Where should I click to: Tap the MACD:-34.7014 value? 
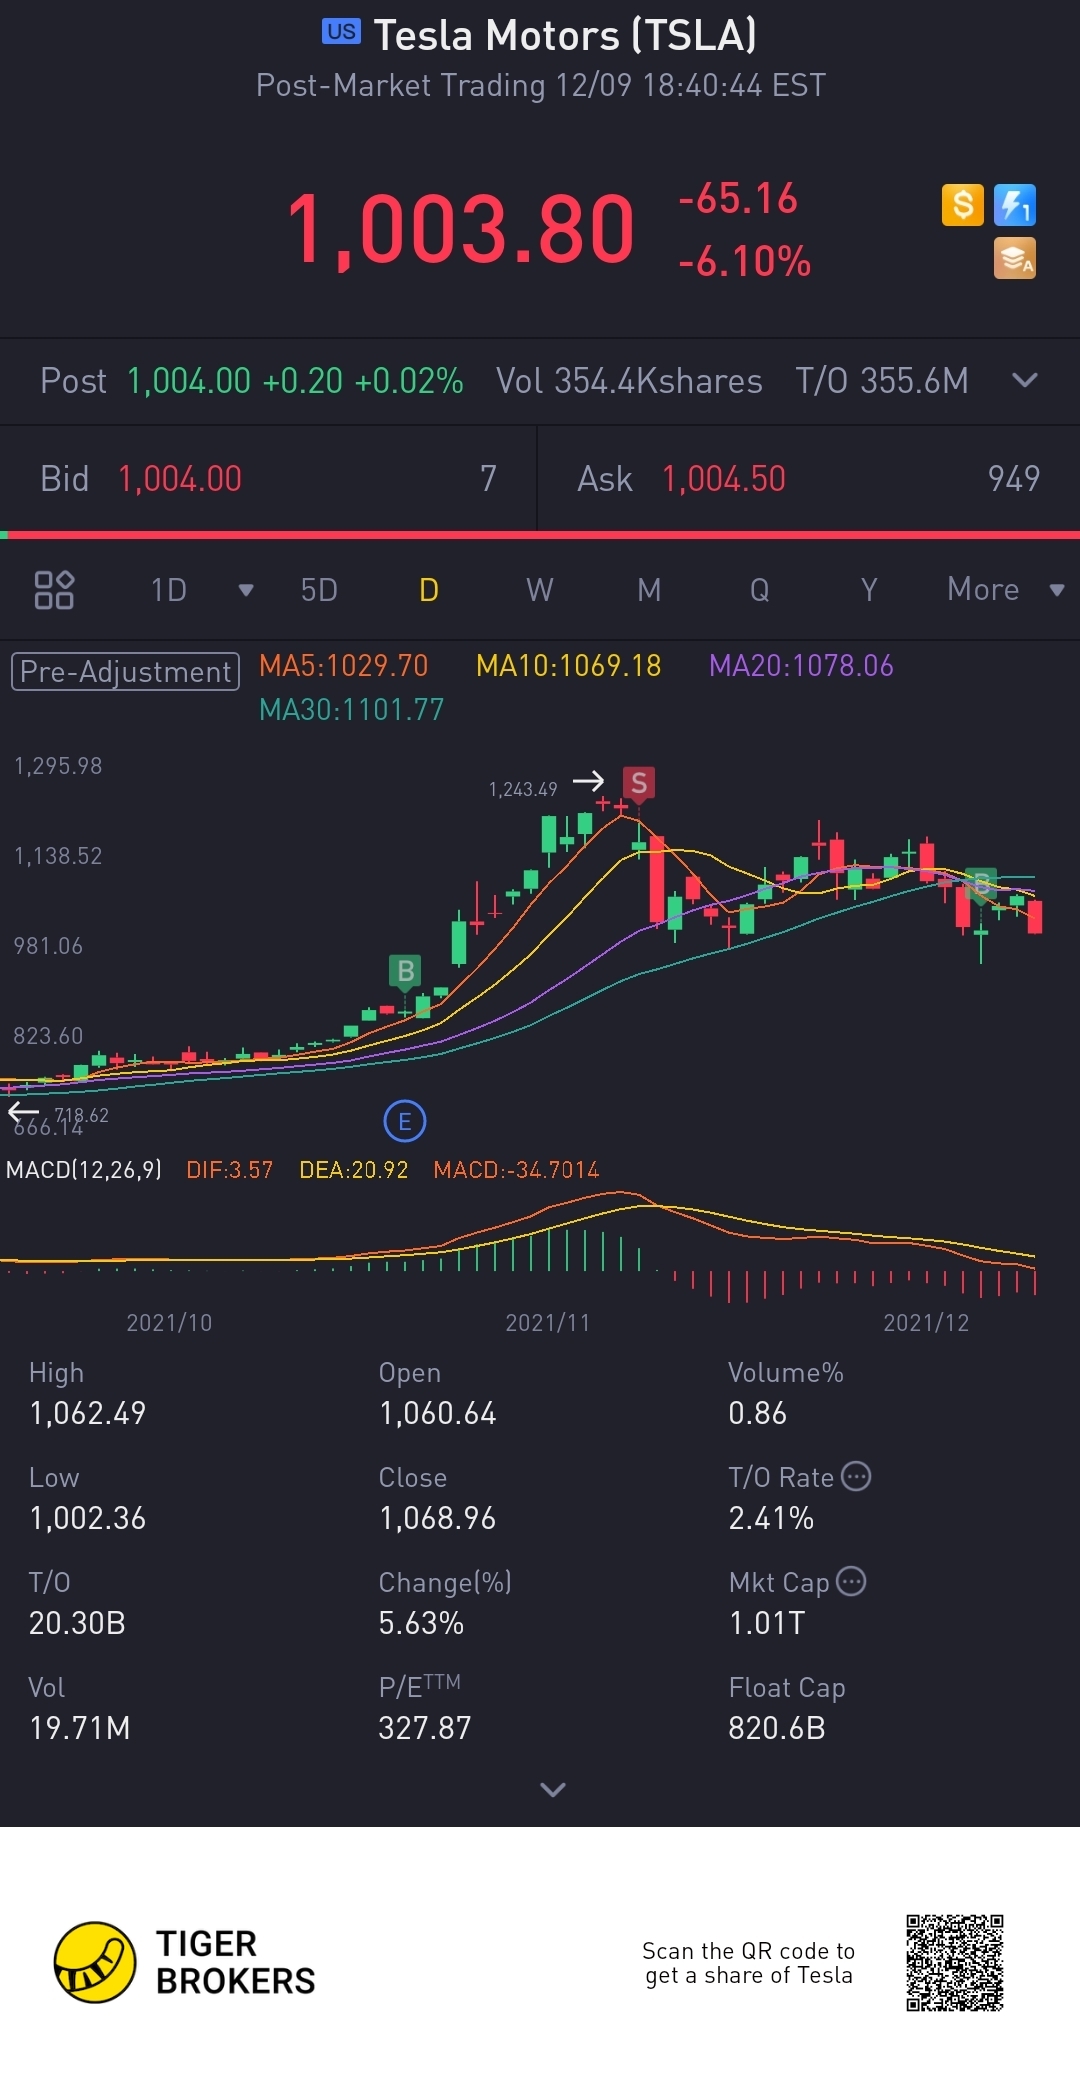click(516, 1170)
